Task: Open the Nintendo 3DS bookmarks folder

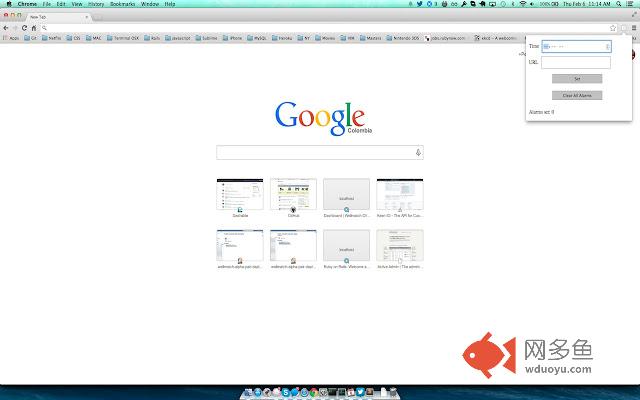Action: tap(403, 38)
